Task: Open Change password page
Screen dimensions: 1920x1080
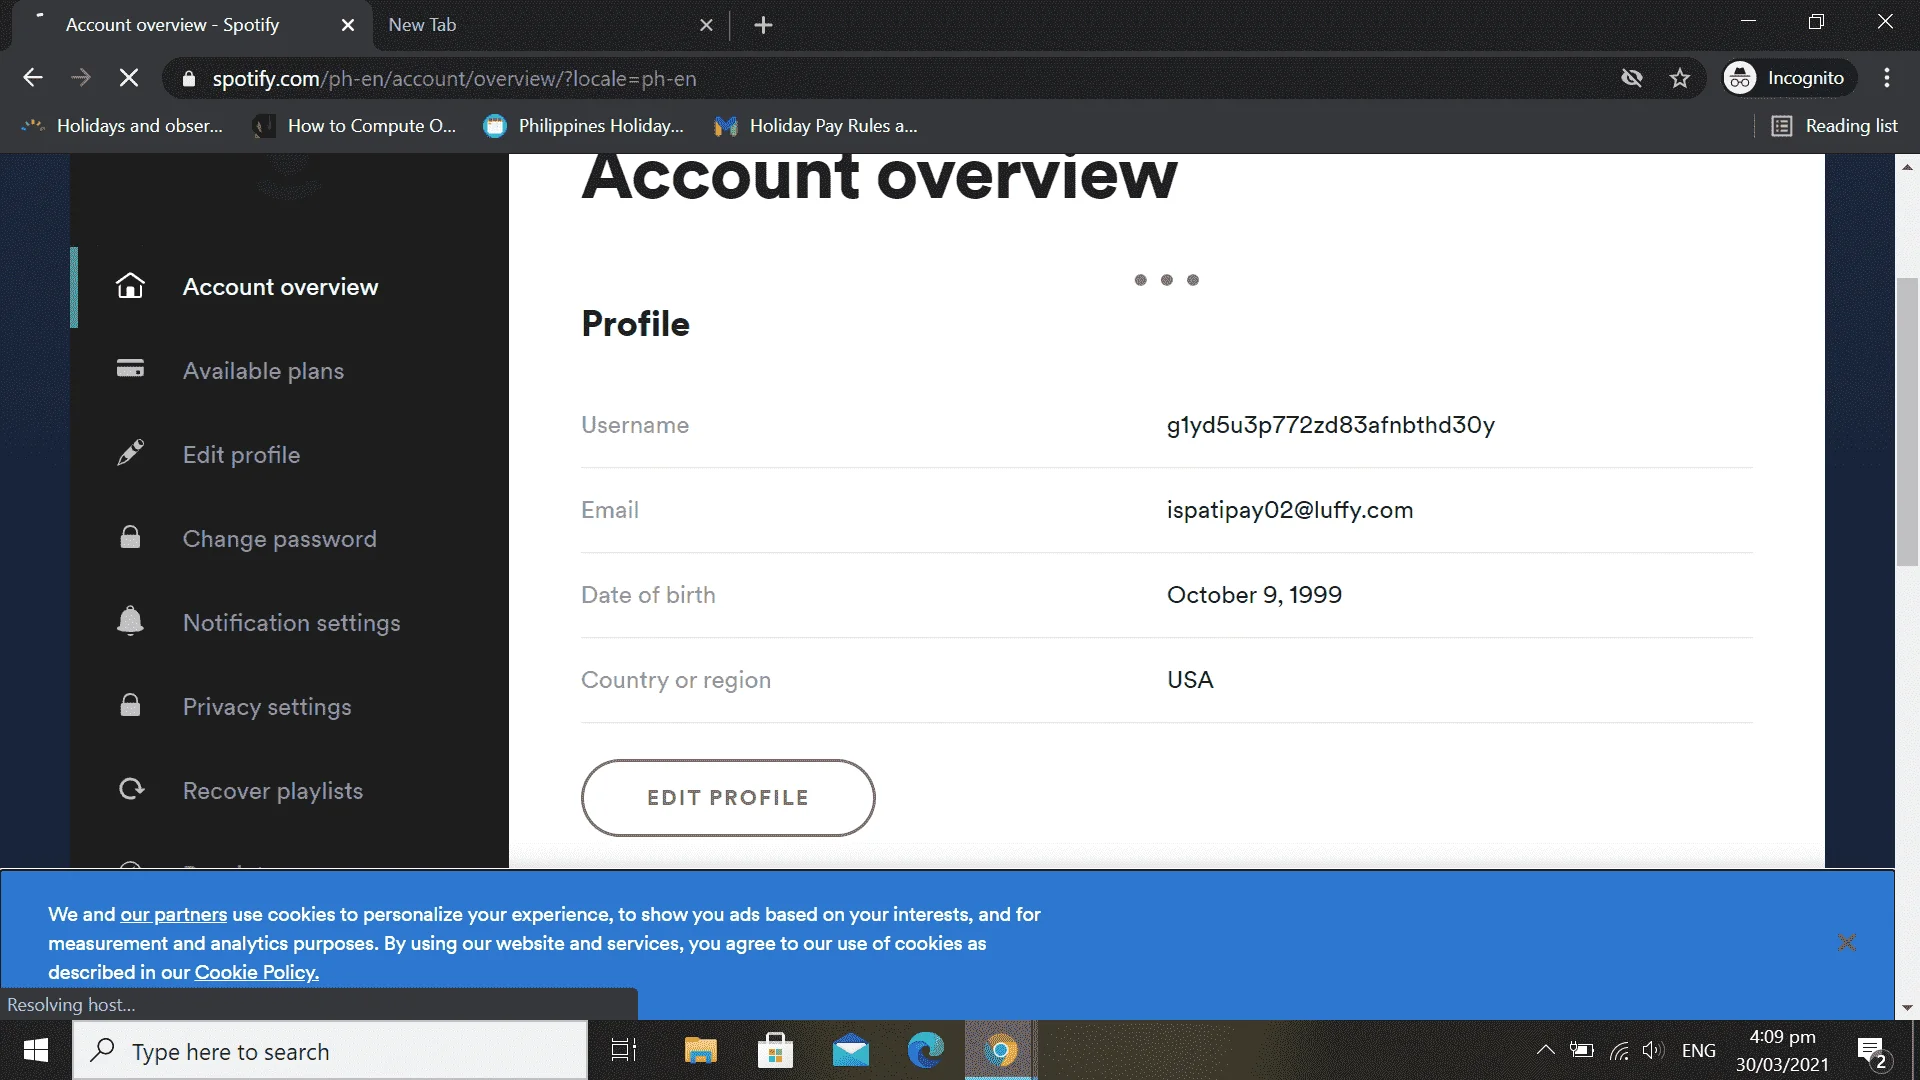Action: [279, 539]
